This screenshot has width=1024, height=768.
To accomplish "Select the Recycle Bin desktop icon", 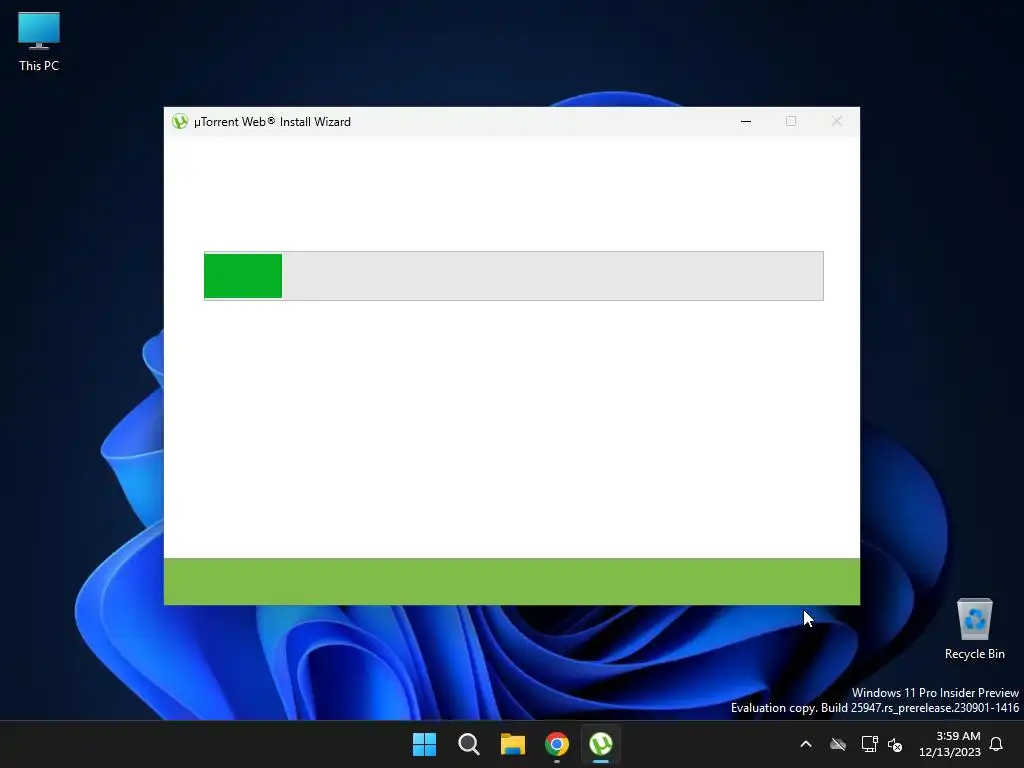I will click(974, 629).
